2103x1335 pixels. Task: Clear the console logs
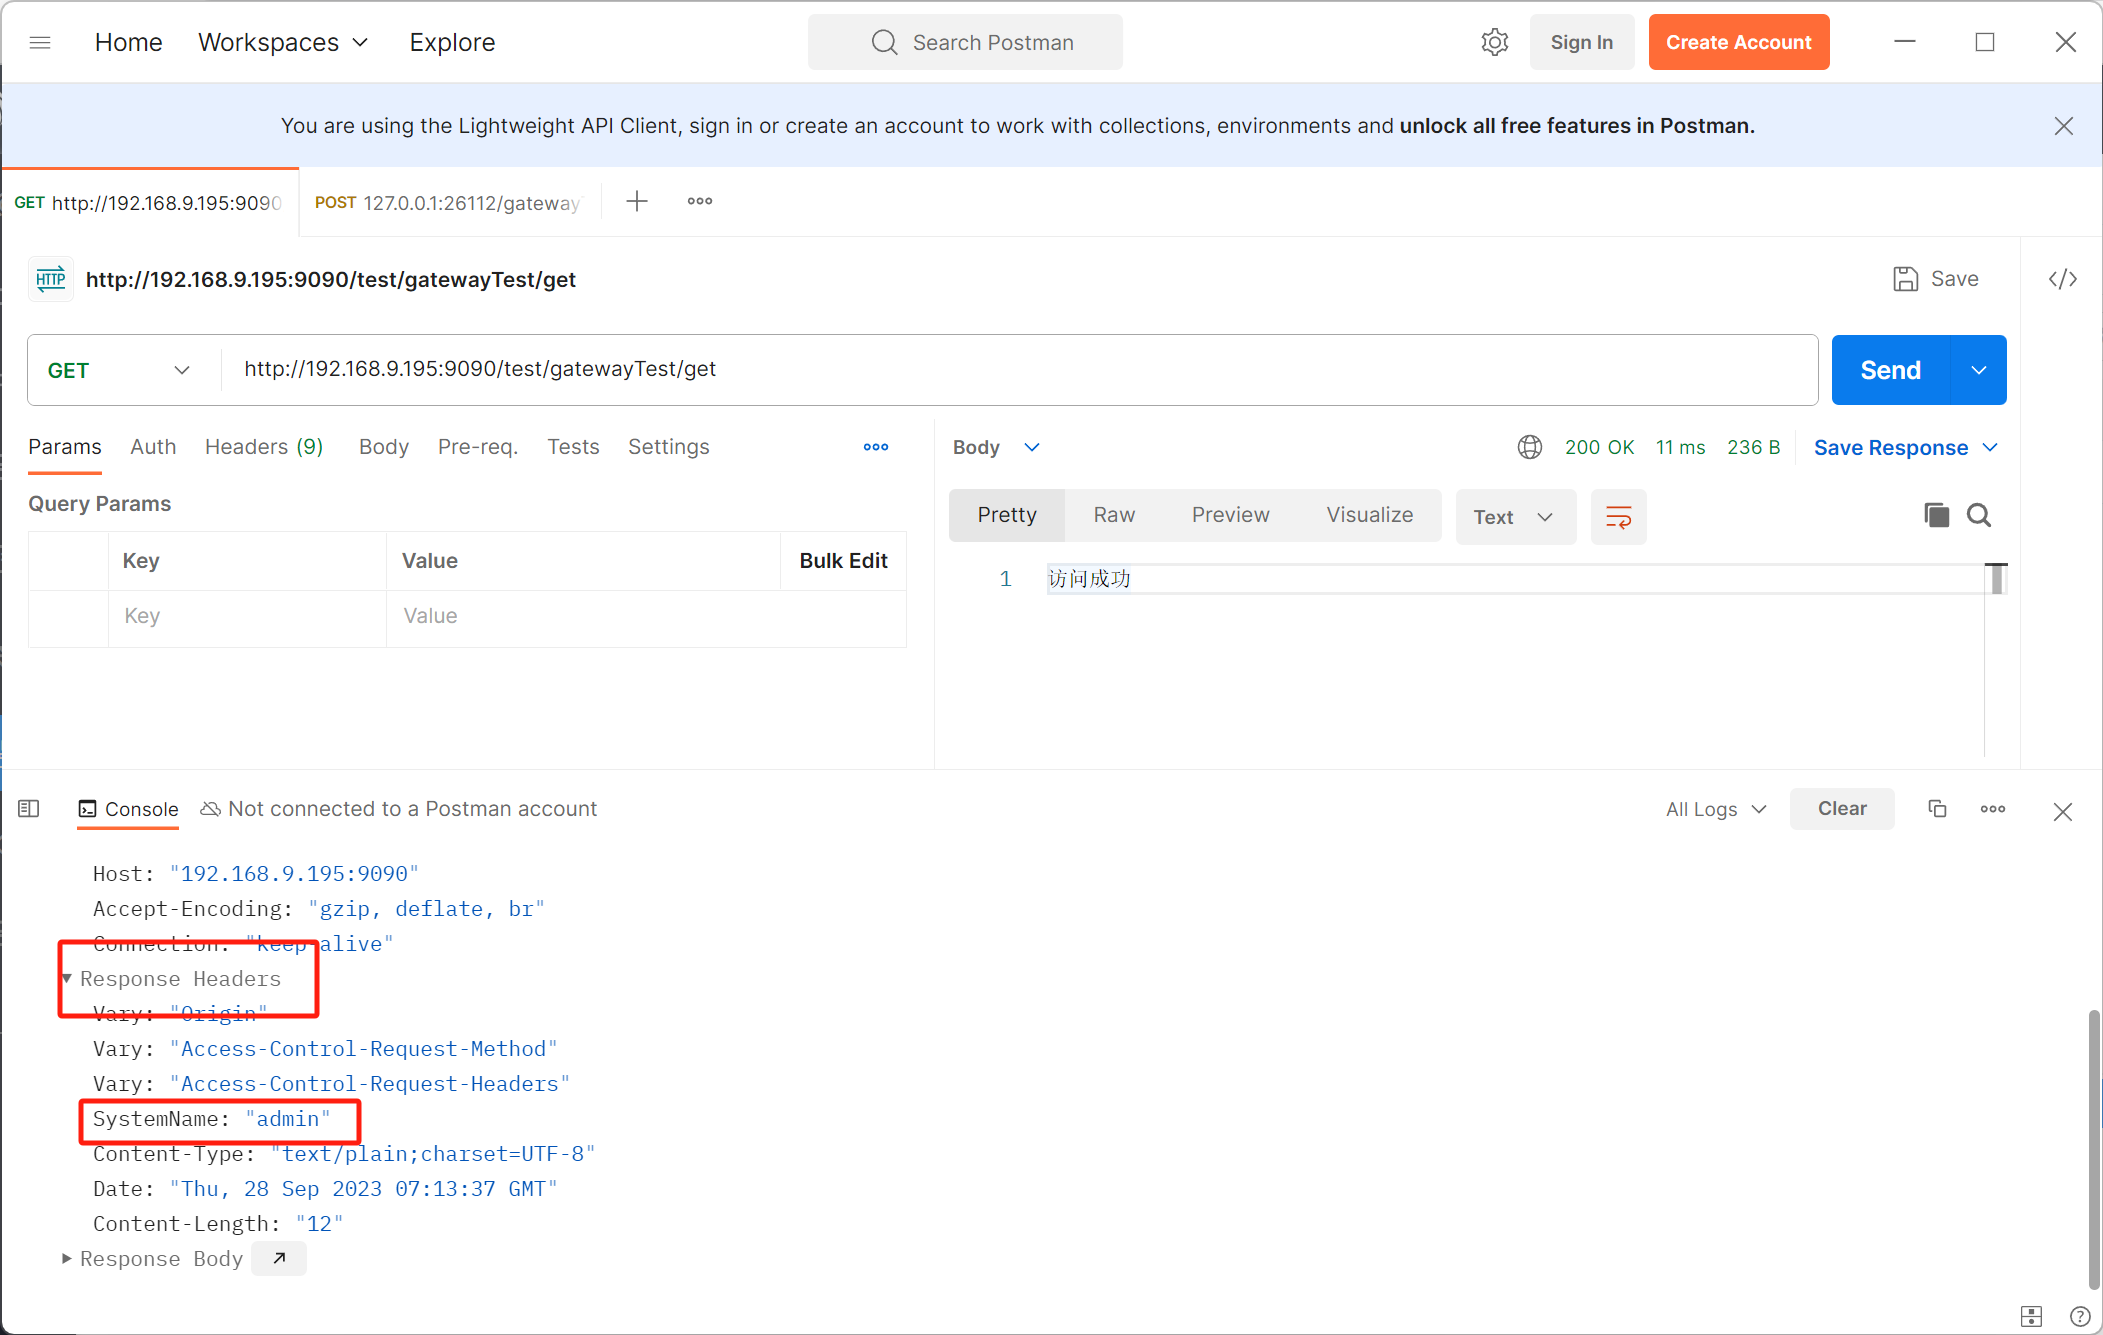(1841, 809)
